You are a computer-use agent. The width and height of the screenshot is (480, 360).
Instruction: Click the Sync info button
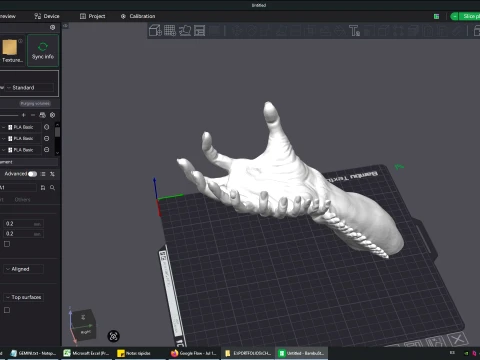(x=43, y=51)
